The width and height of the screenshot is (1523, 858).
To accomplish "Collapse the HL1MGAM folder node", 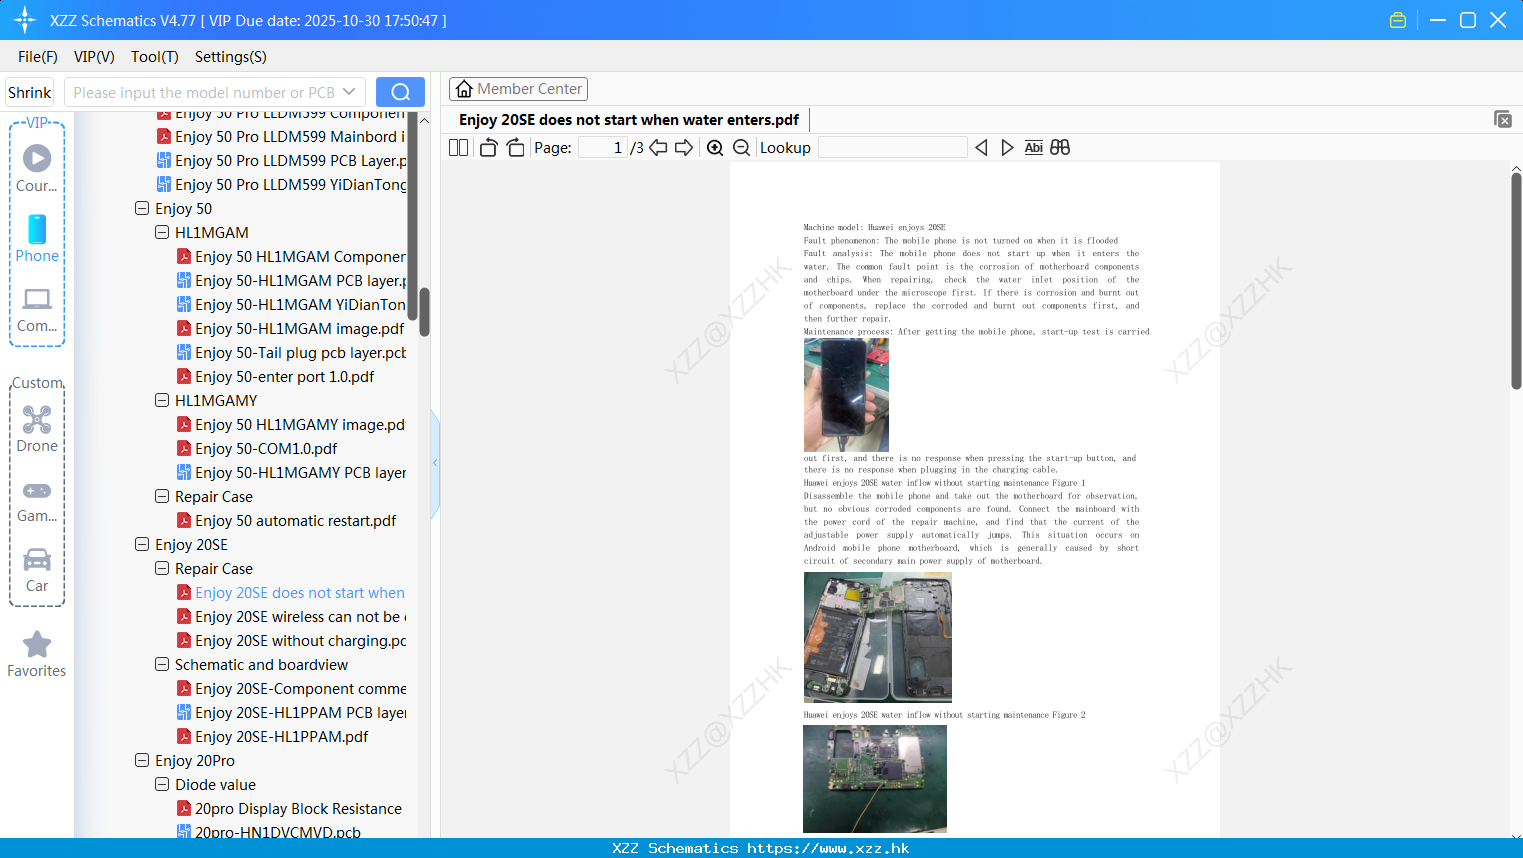I will click(x=162, y=233).
